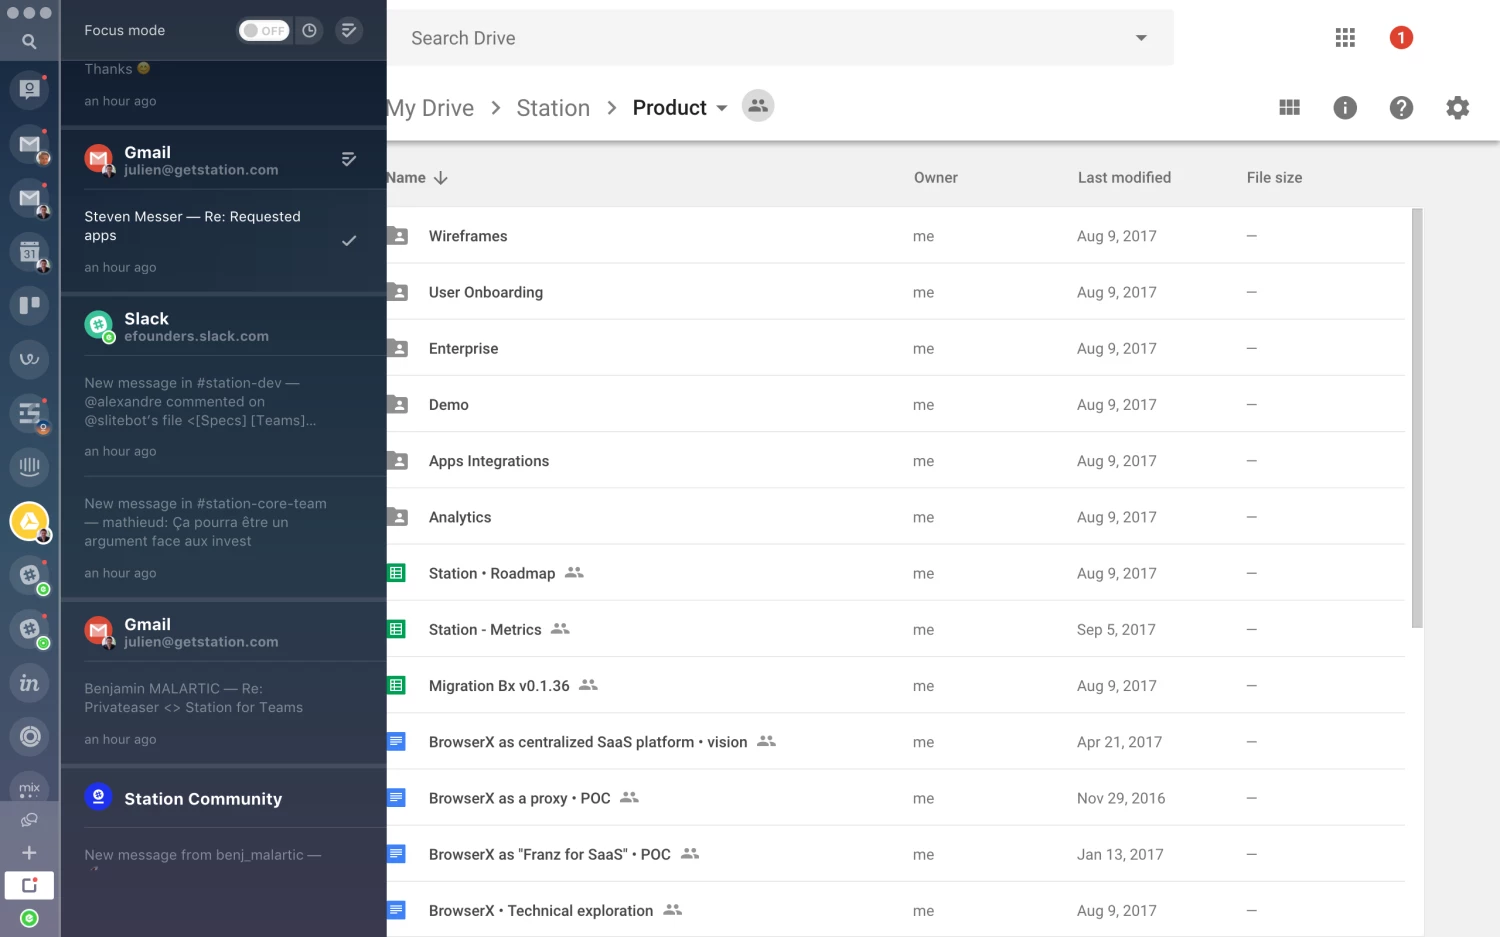Viewport: 1500px width, 937px height.
Task: Open the chat bubbles icon in the dock
Action: (x=29, y=820)
